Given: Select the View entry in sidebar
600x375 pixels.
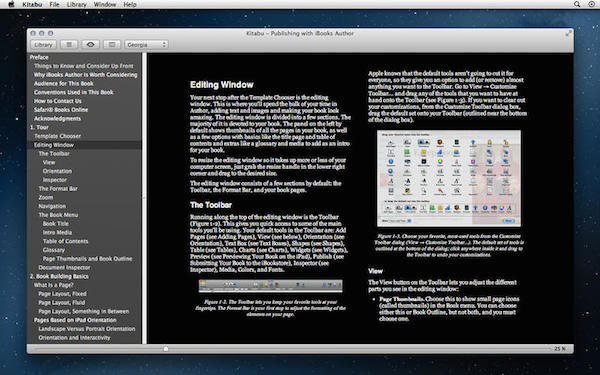Looking at the screenshot, I should (x=49, y=163).
